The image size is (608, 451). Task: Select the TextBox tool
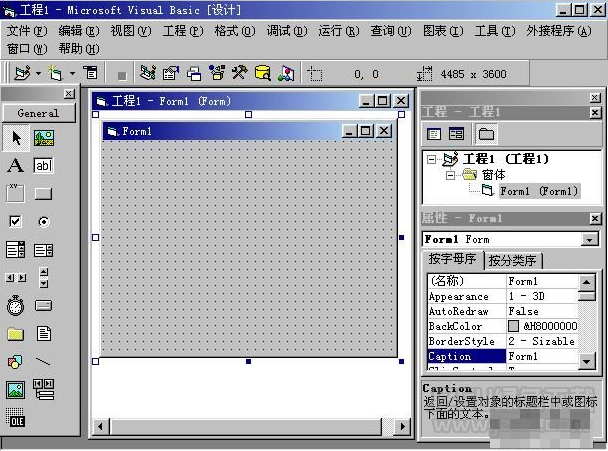point(43,166)
